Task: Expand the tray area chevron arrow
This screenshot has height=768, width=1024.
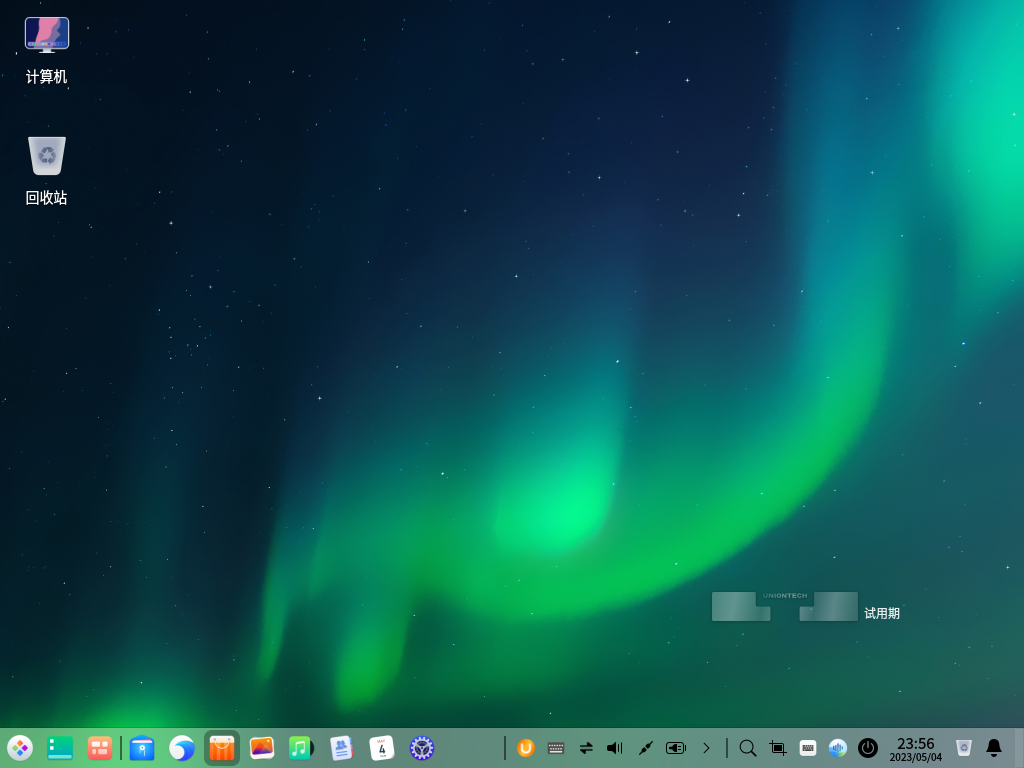Action: (706, 748)
